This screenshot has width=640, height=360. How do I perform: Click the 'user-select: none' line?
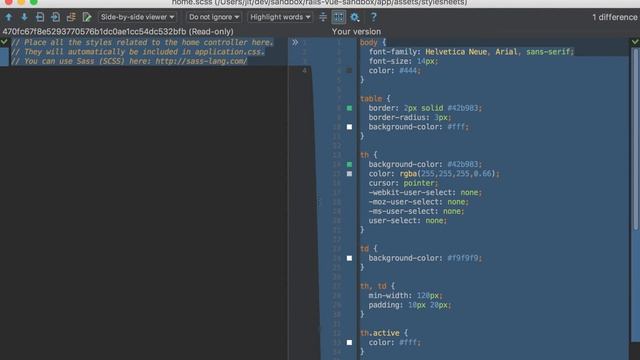(407, 221)
